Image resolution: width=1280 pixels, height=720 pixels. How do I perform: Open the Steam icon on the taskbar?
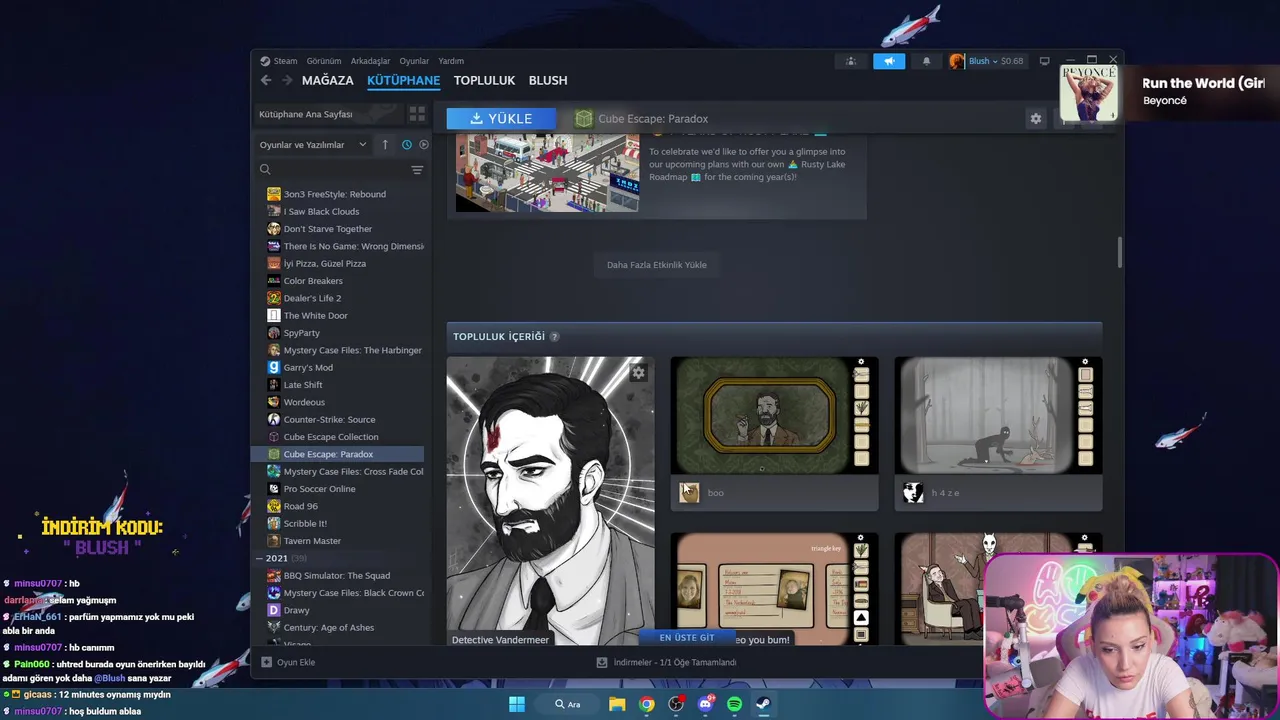point(763,704)
